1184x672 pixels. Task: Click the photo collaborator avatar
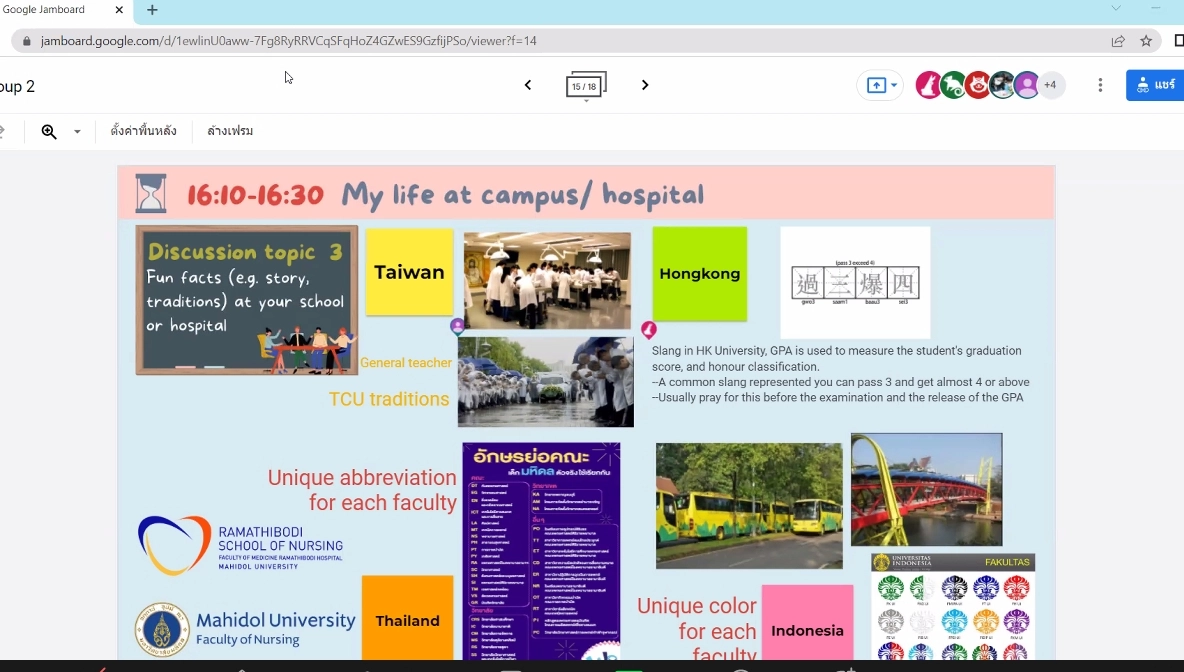point(1002,85)
